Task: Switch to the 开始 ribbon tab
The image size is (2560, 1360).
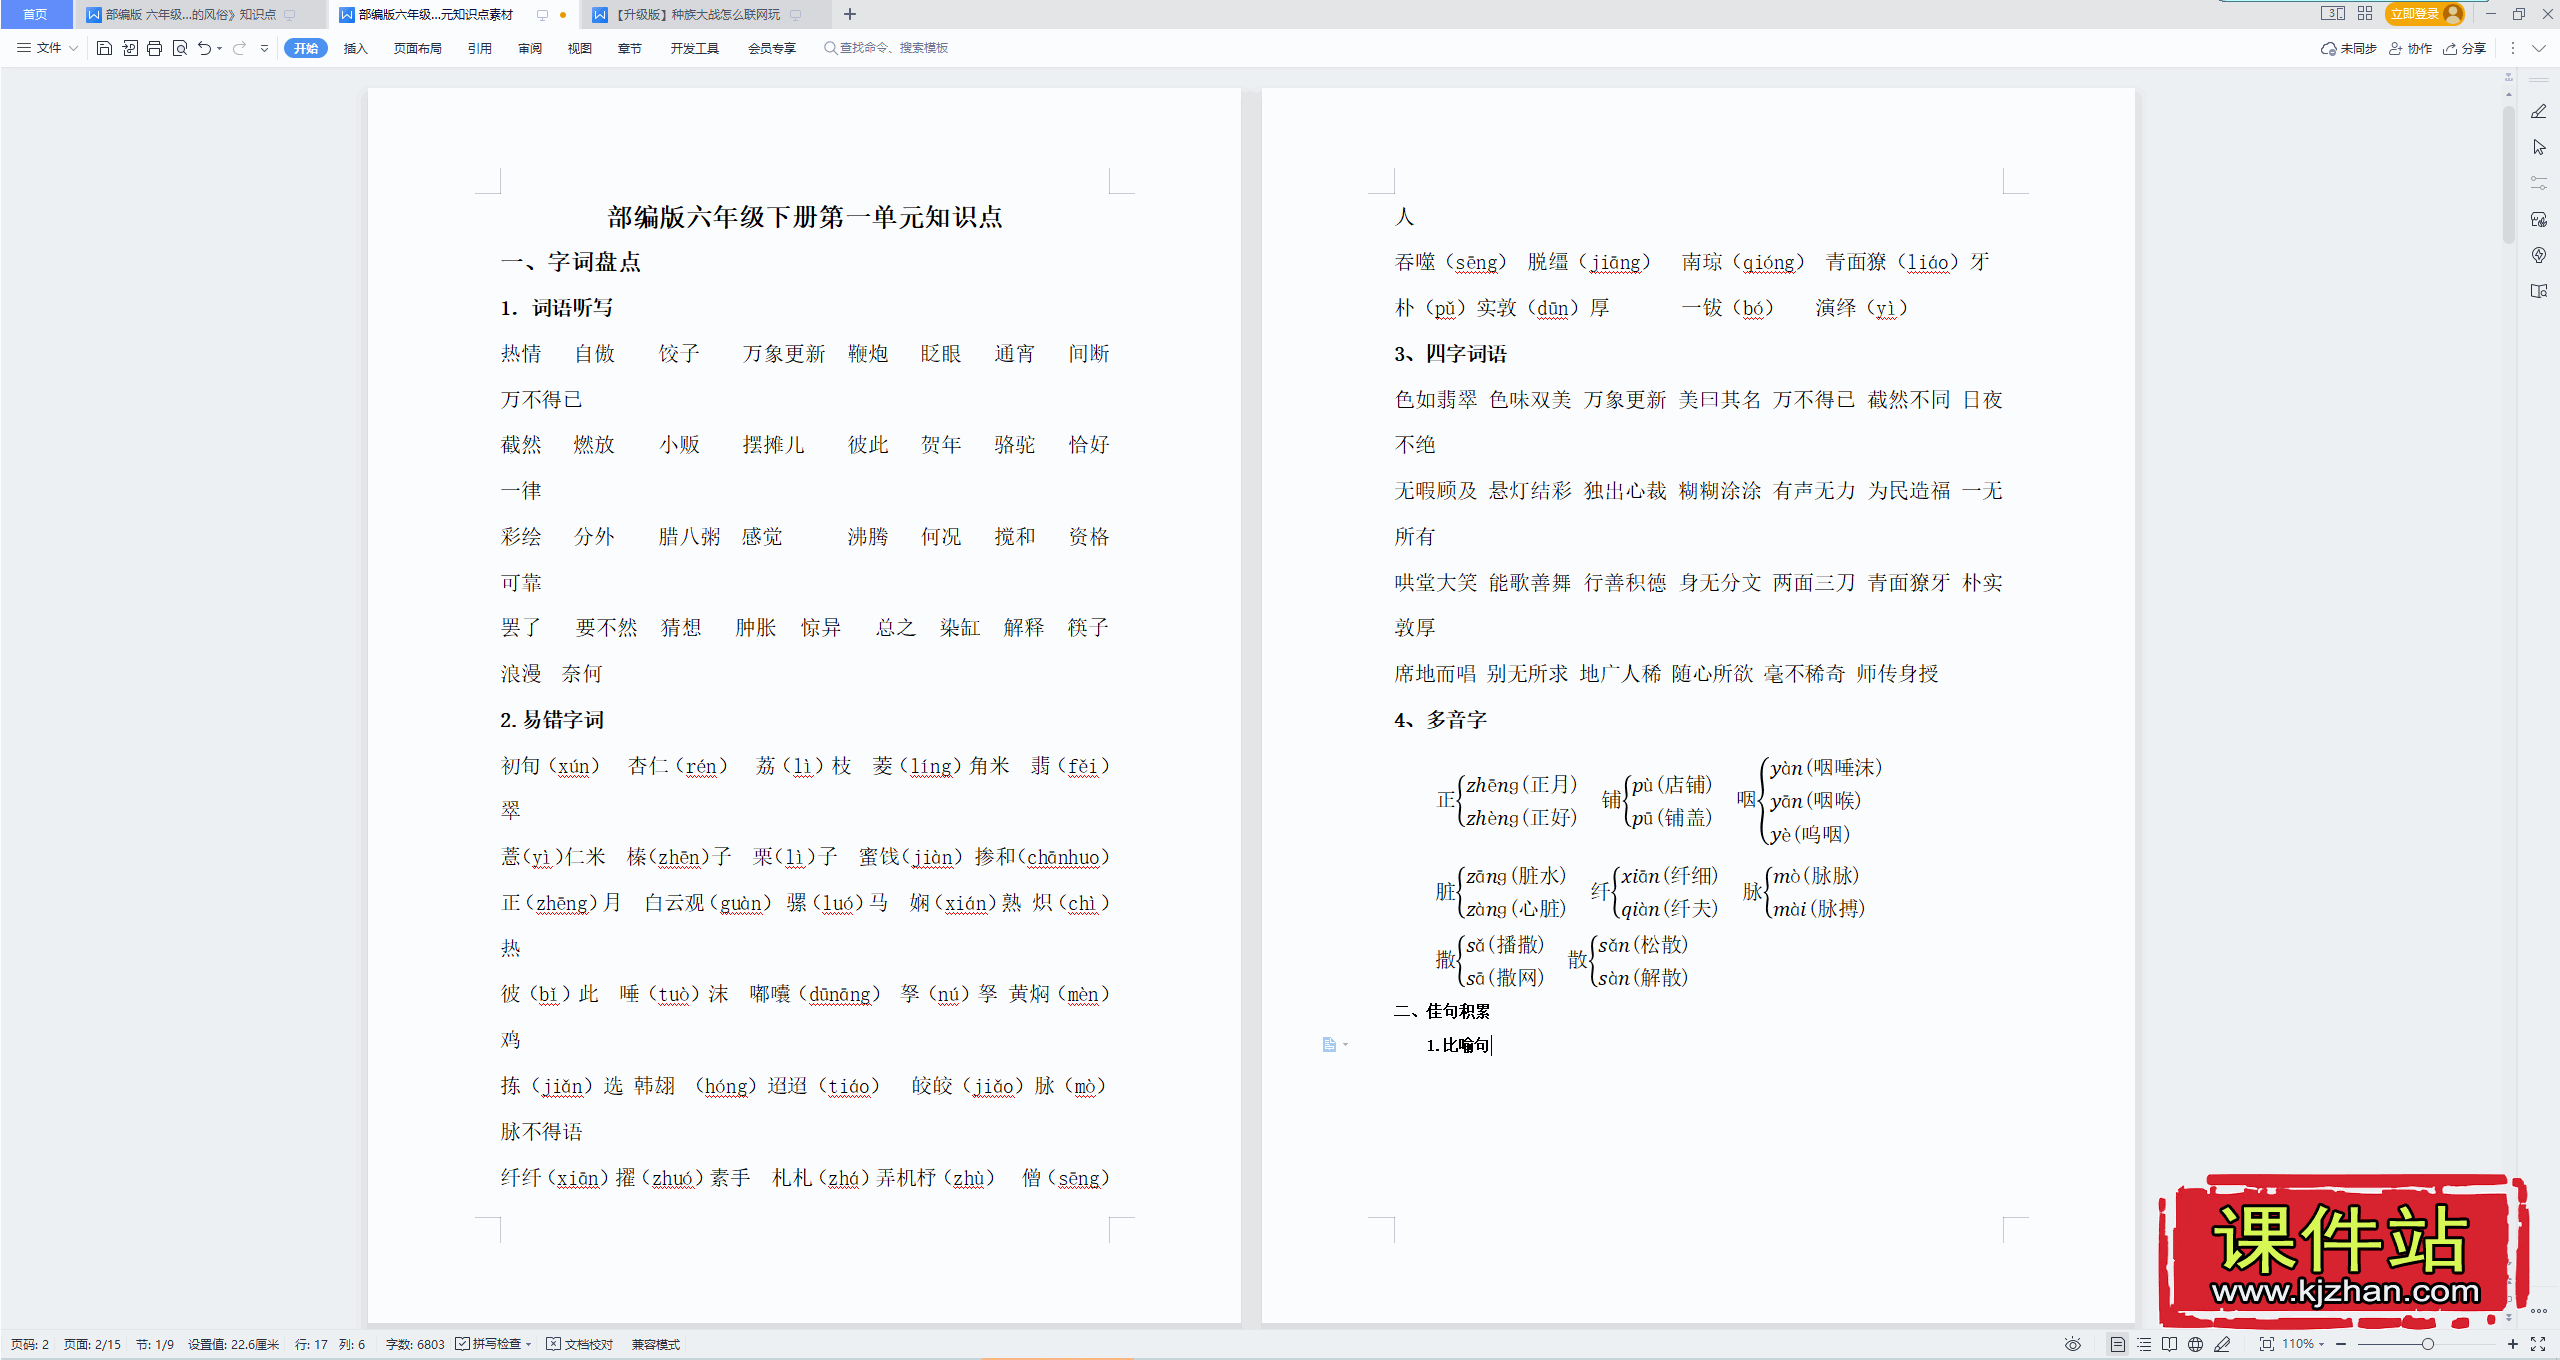Action: click(x=306, y=48)
